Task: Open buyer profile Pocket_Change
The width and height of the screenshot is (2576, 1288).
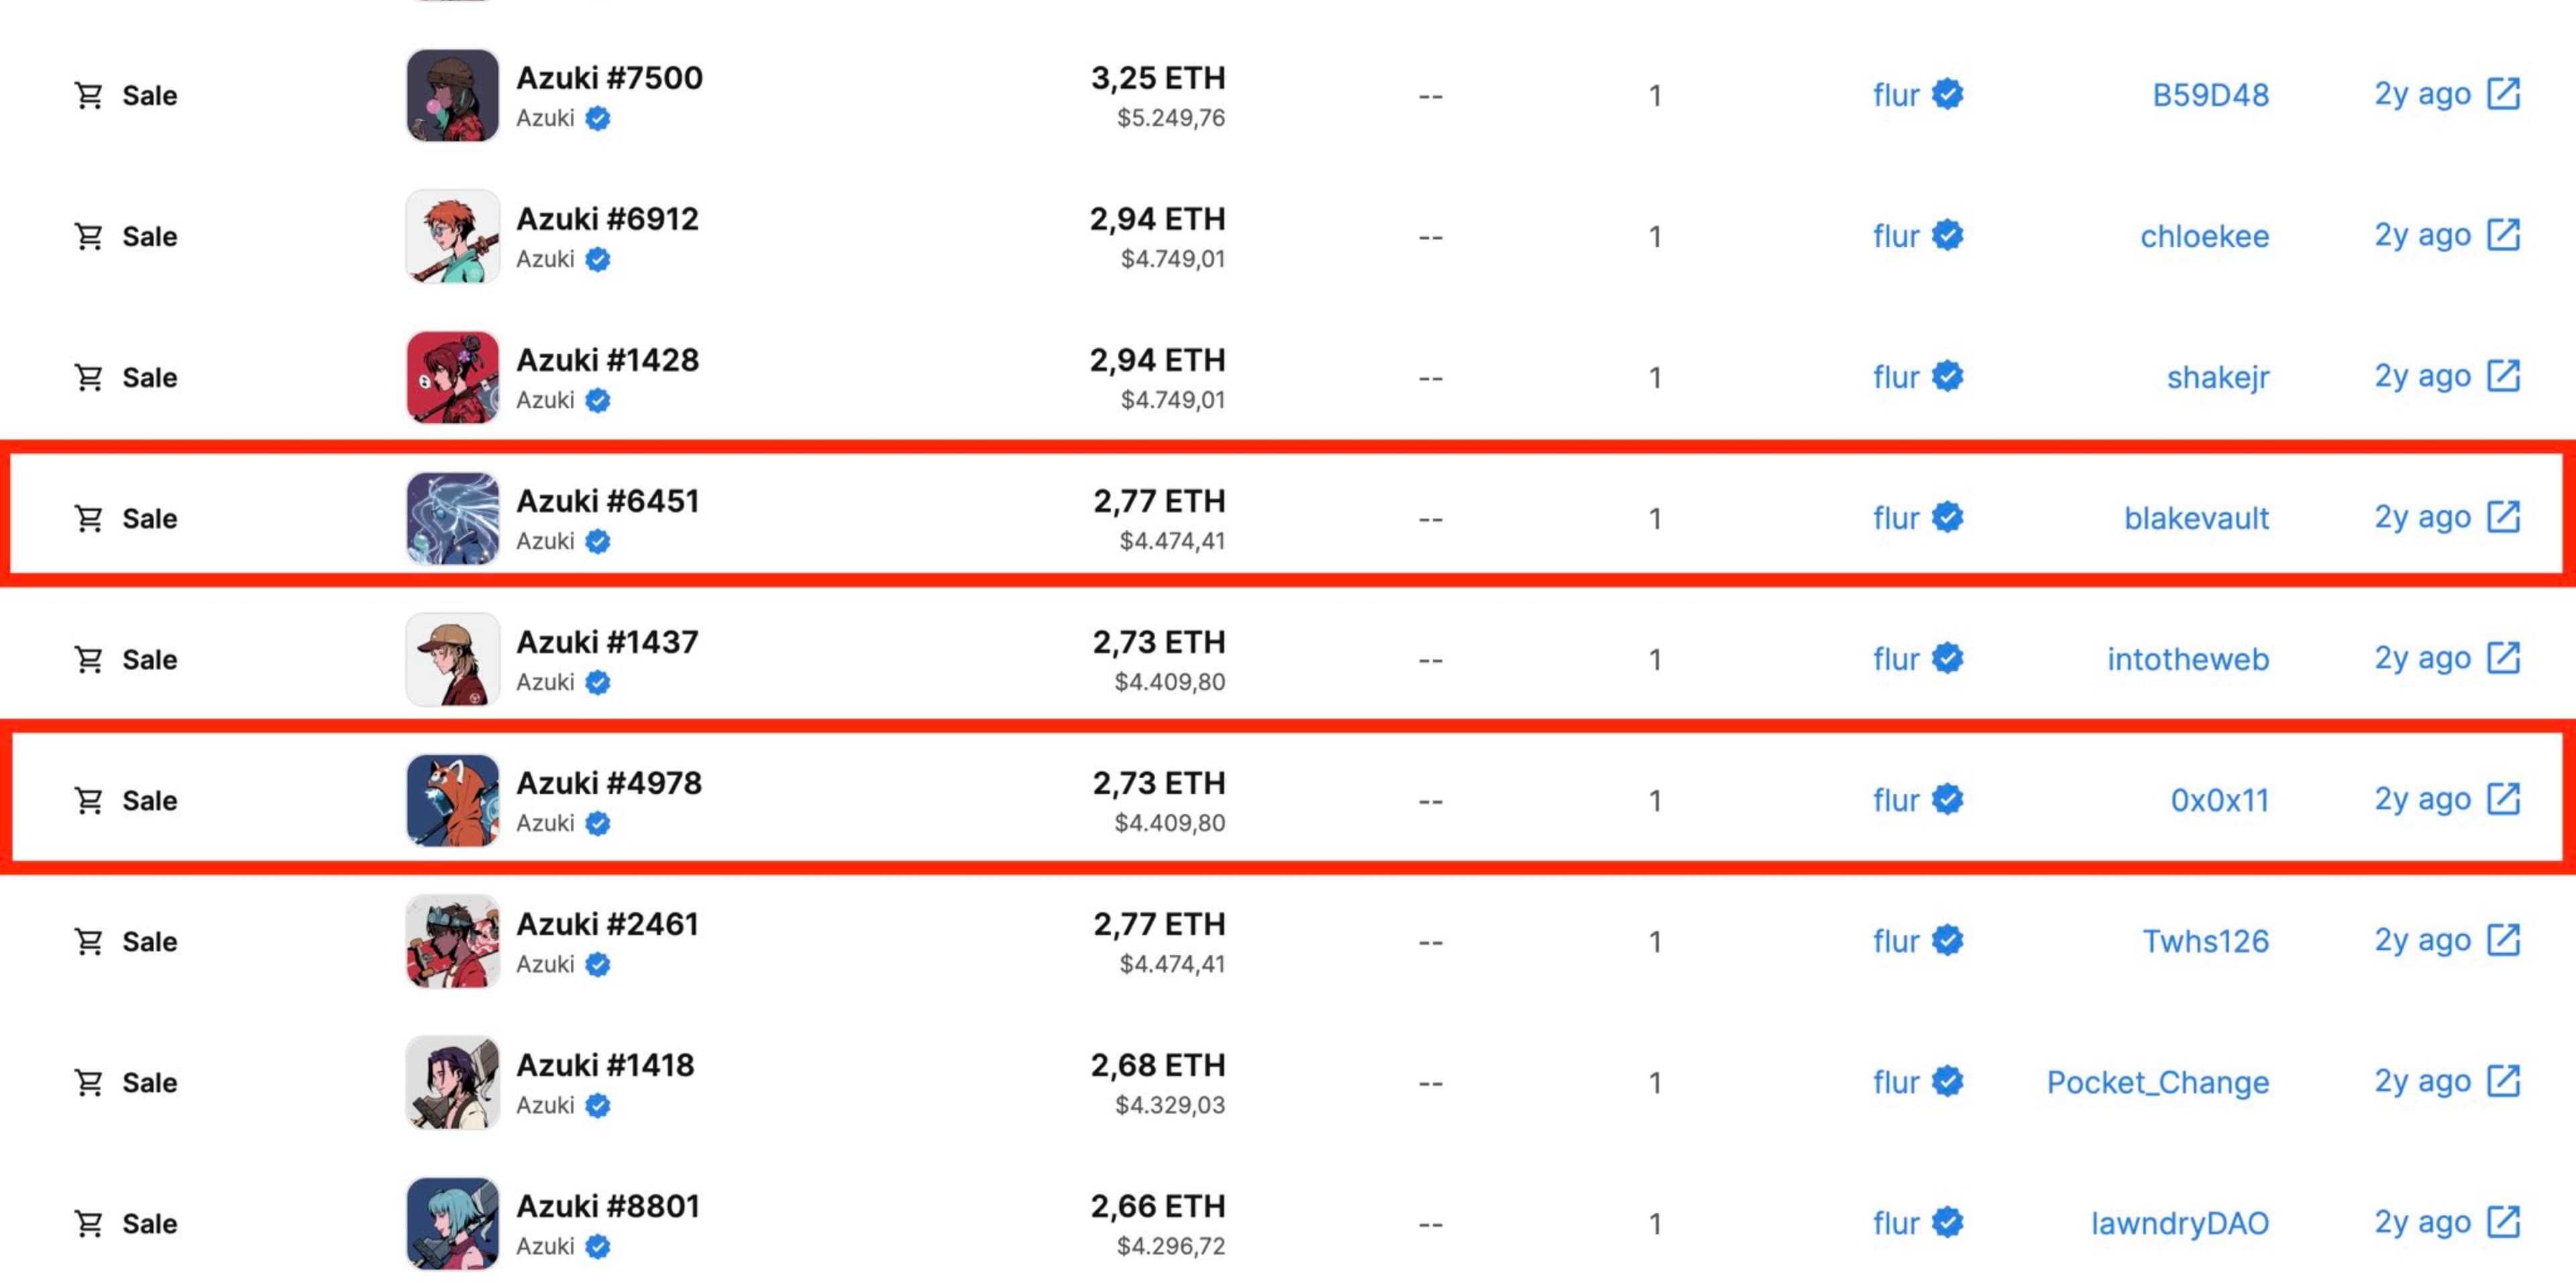Action: (x=2157, y=1082)
